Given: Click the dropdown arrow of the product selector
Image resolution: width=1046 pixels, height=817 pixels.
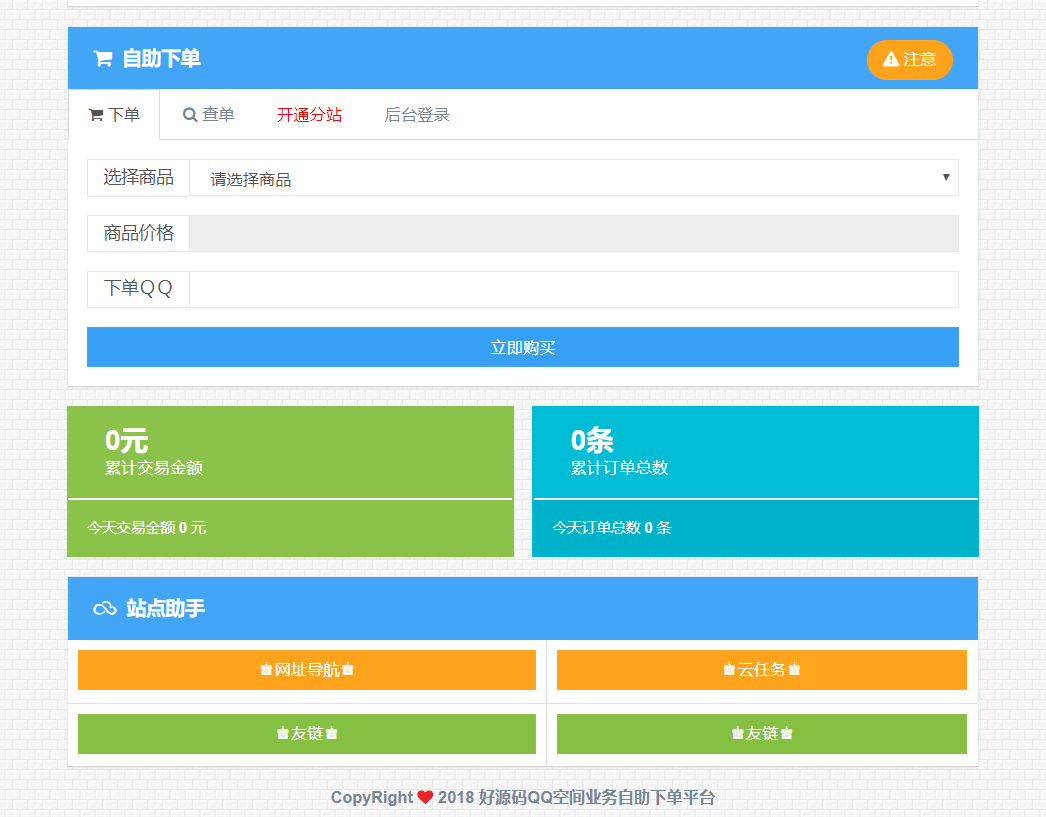Looking at the screenshot, I should click(x=945, y=177).
